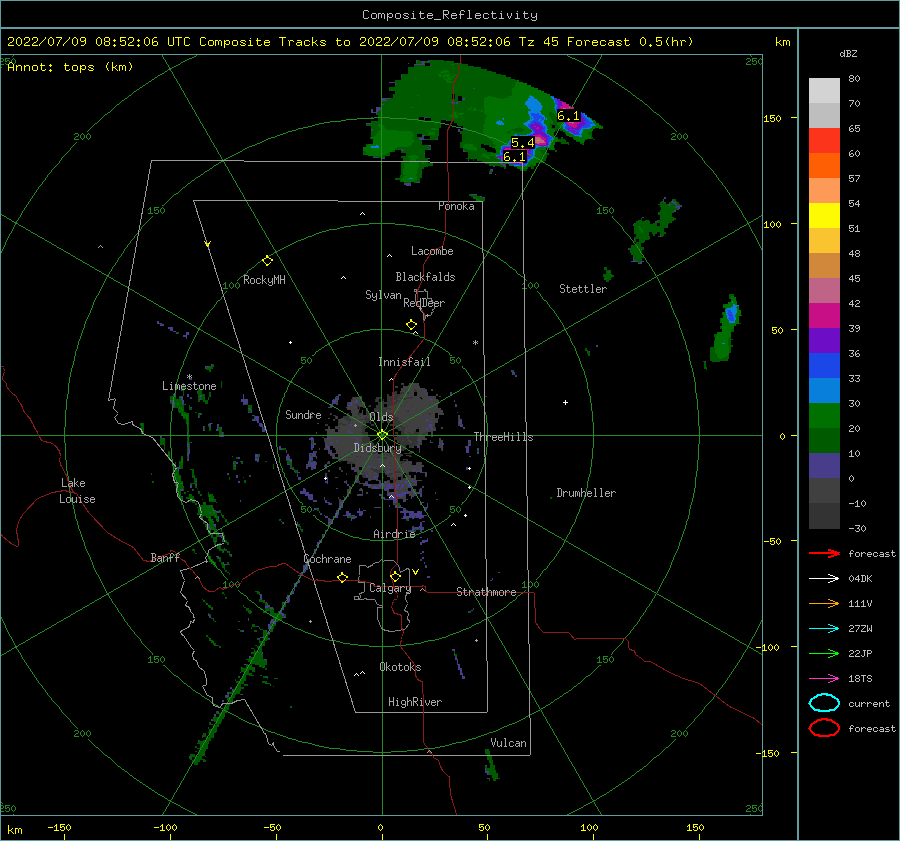The width and height of the screenshot is (900, 841).
Task: Click the RedDeer city label
Action: [424, 303]
